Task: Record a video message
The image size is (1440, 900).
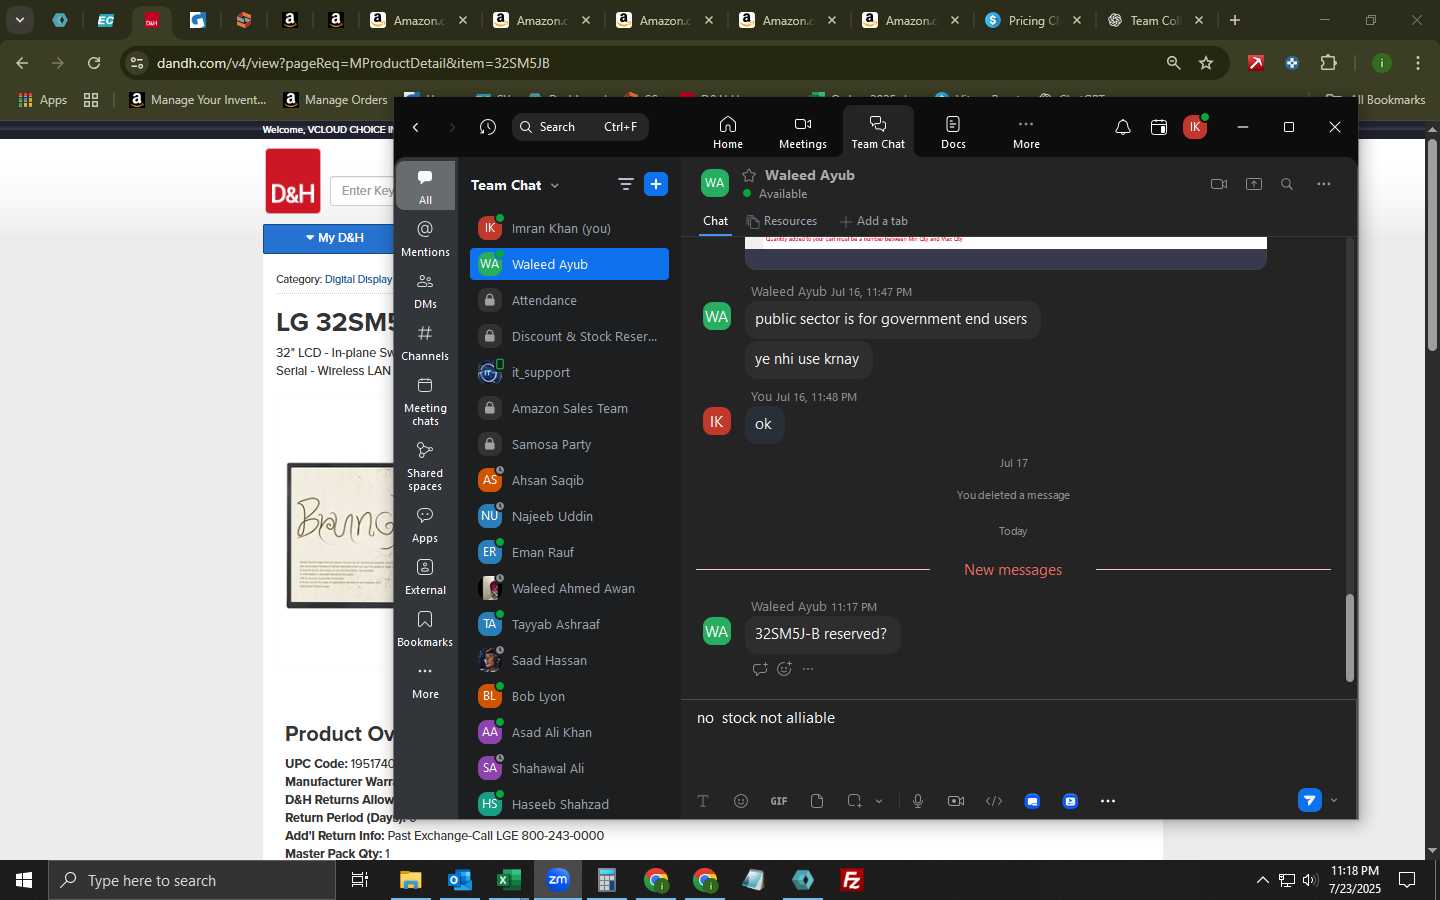Action: [956, 801]
